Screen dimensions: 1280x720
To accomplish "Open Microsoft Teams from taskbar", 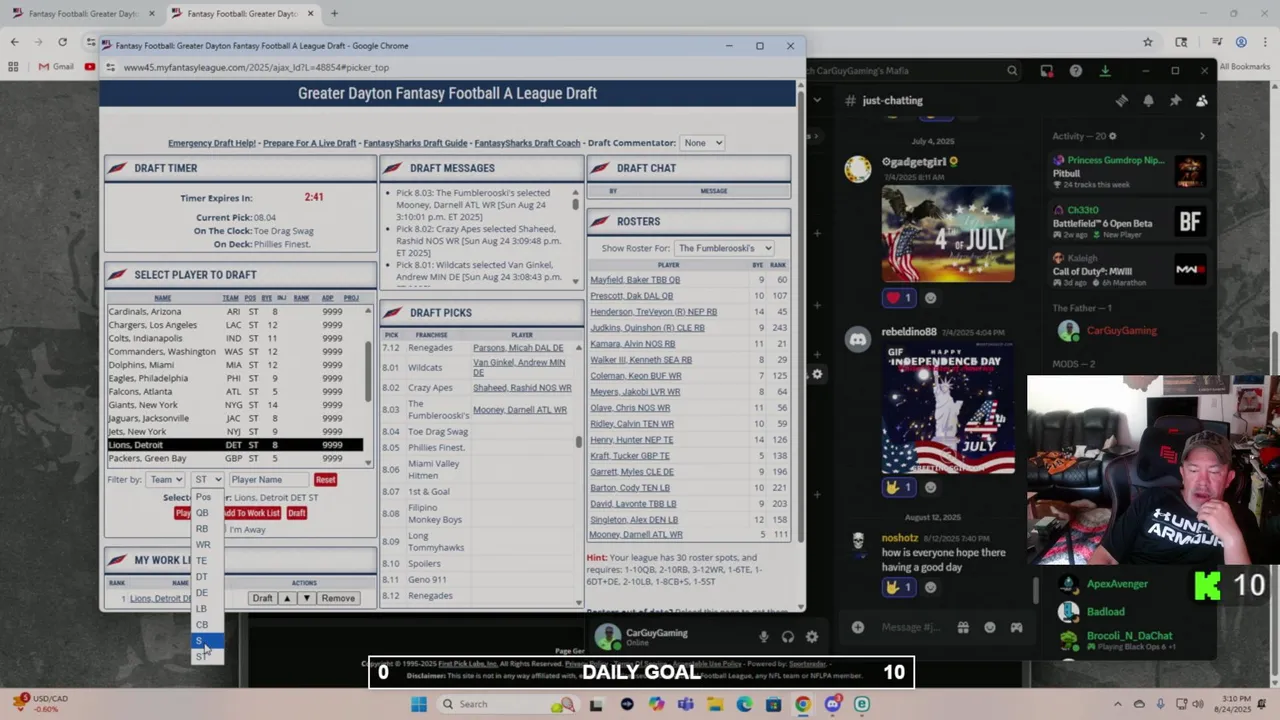I will tap(685, 704).
